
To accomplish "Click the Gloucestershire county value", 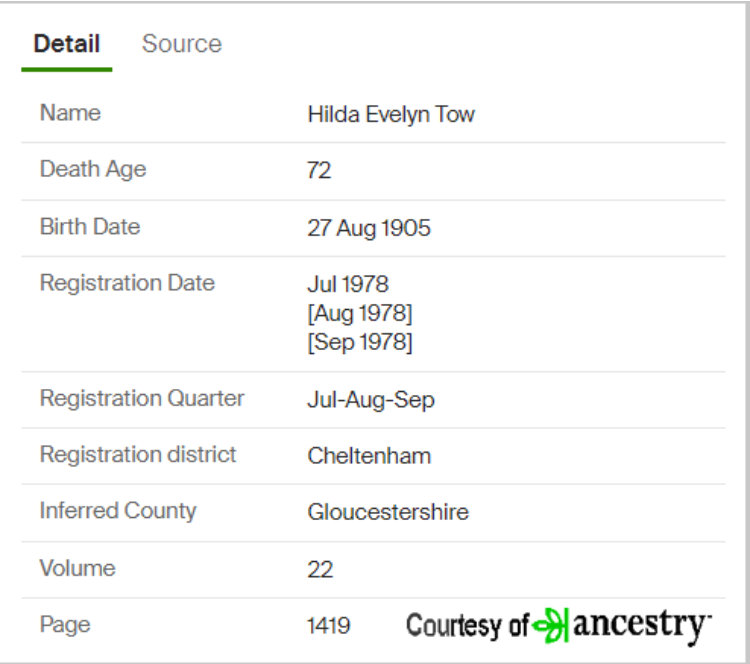I will [x=387, y=513].
